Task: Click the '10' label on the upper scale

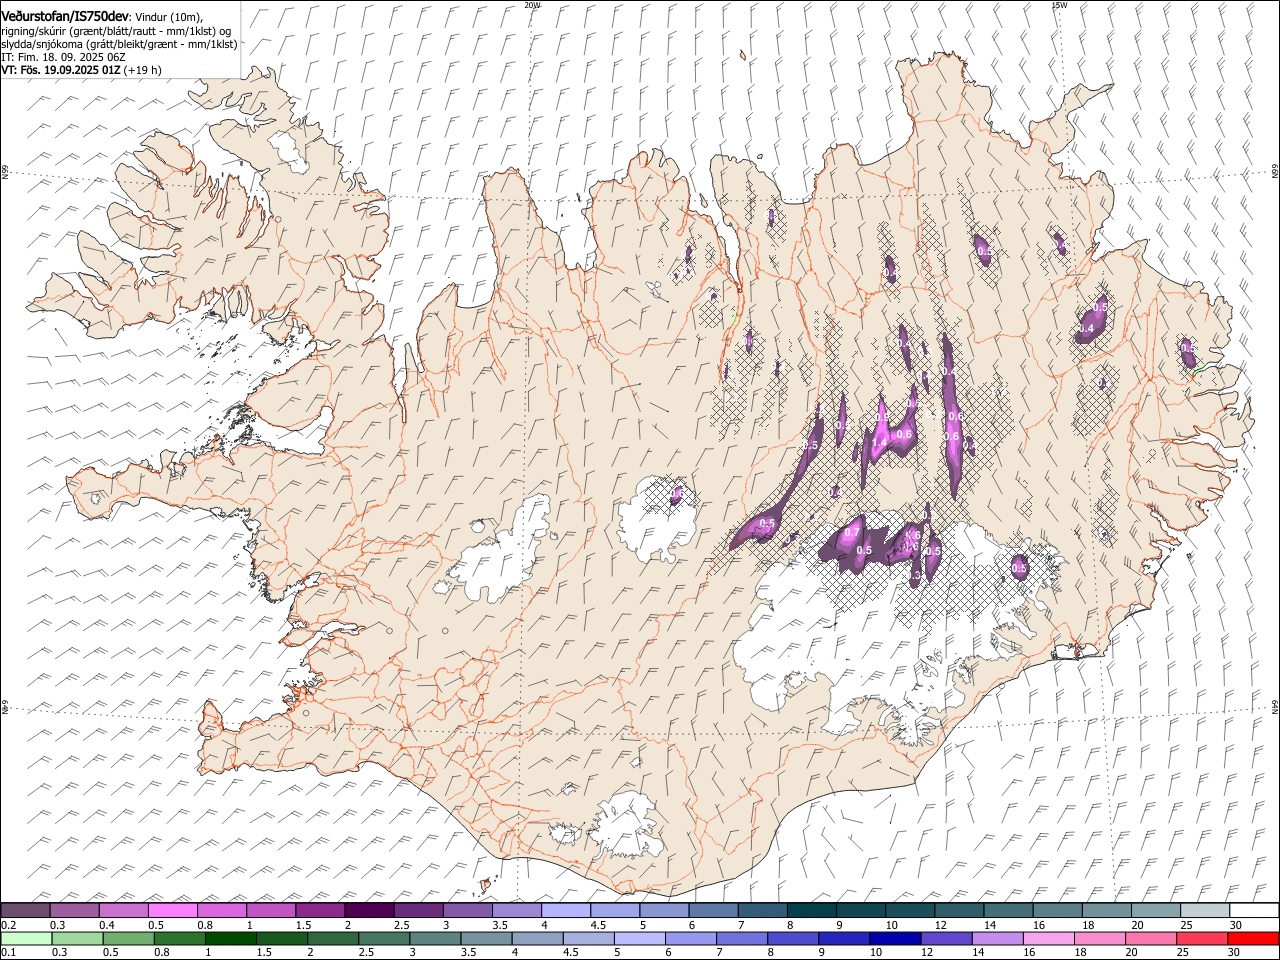Action: (x=891, y=925)
